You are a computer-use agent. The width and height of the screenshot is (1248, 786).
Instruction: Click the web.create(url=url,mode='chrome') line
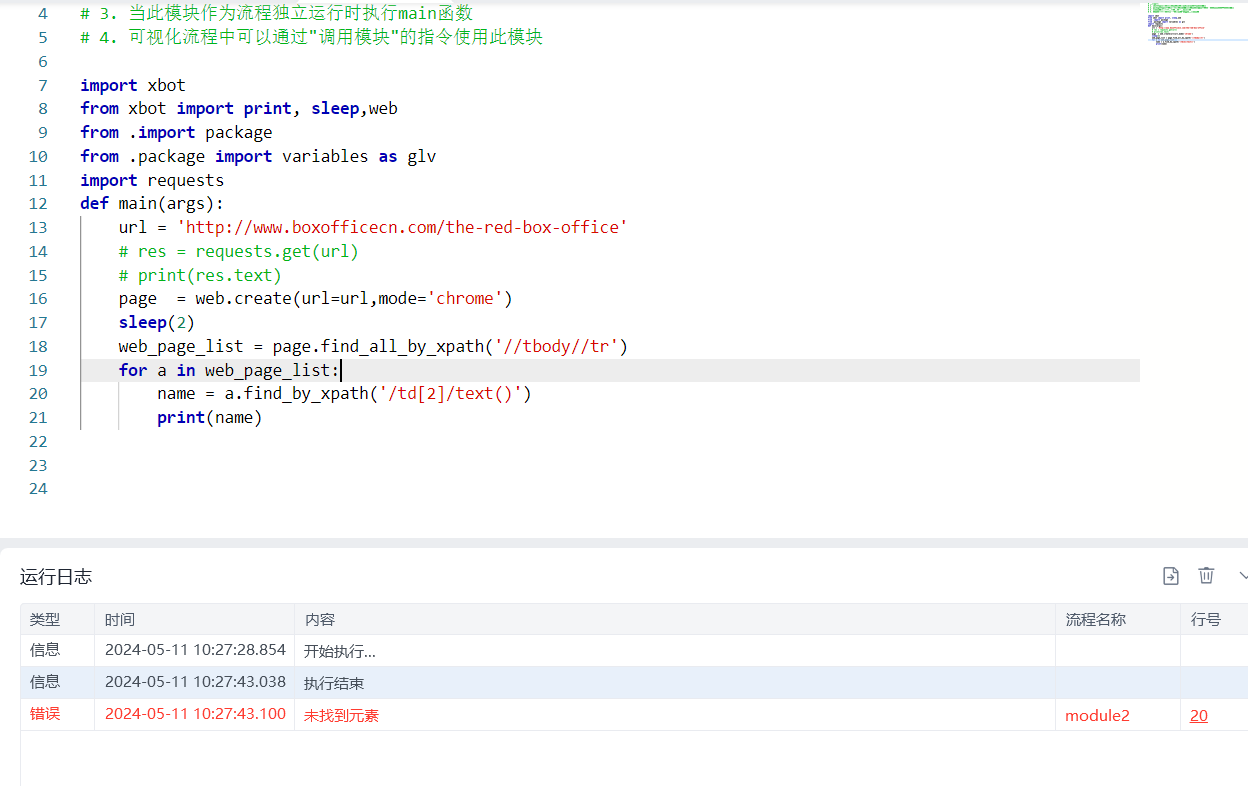pos(315,298)
